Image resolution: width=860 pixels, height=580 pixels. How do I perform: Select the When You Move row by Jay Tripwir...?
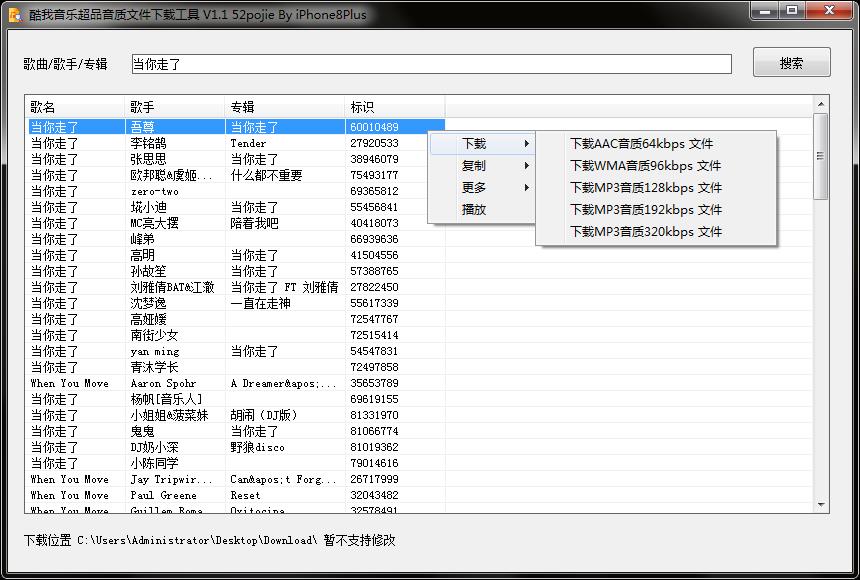coord(236,479)
